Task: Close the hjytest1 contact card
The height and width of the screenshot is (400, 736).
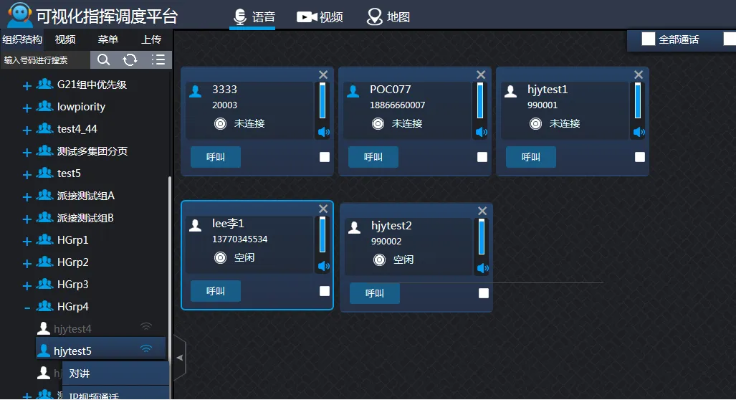Action: (639, 75)
